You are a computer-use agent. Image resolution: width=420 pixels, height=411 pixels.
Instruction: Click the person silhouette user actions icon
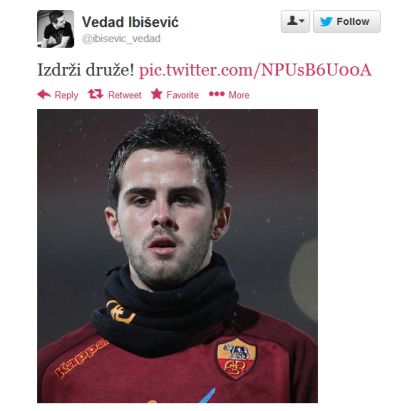[x=292, y=21]
